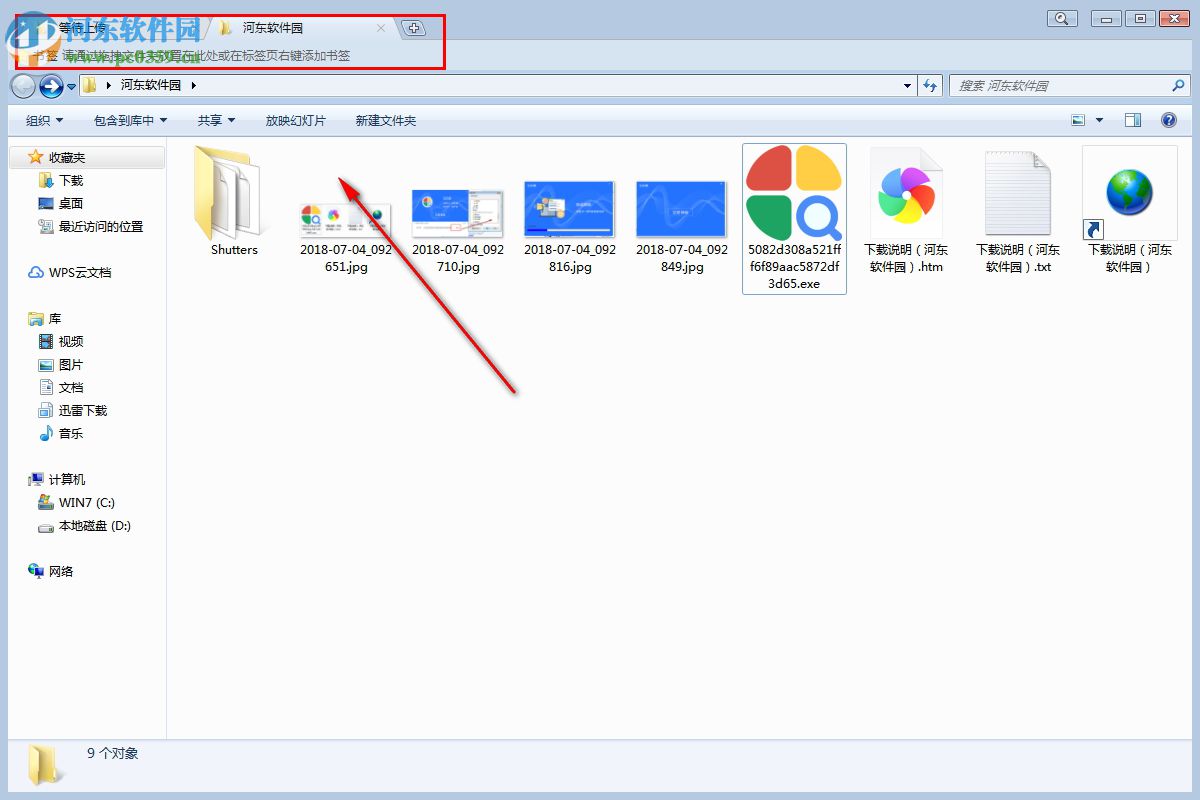Open the 文档 library

tap(61, 387)
